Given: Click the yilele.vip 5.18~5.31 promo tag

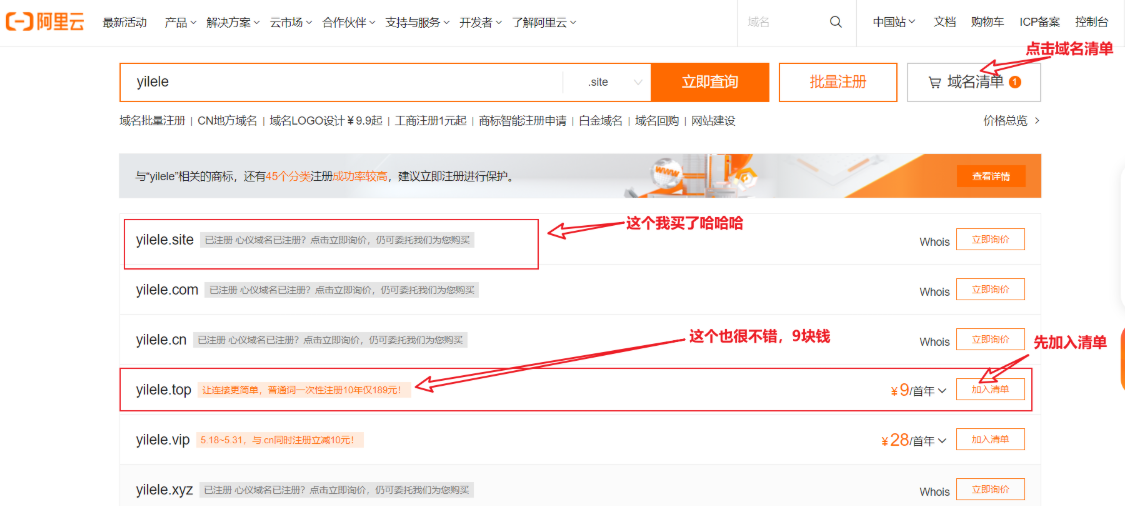Looking at the screenshot, I should pyautogui.click(x=281, y=440).
